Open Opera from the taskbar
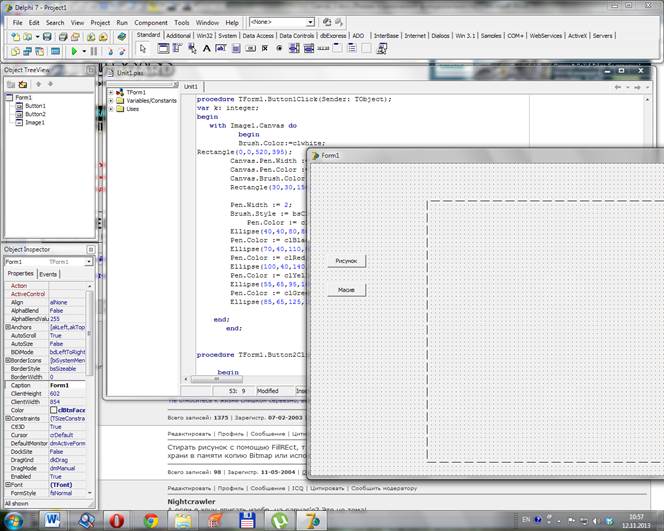The width and height of the screenshot is (664, 531). click(x=117, y=521)
